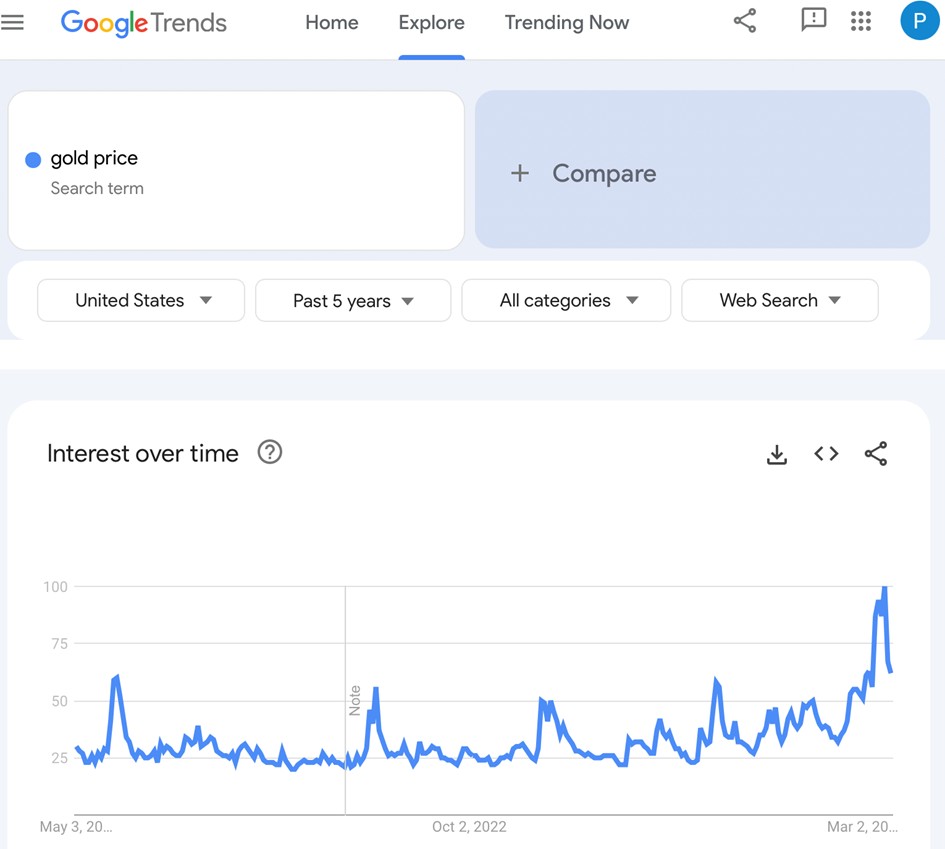Go to the Home tab
The height and width of the screenshot is (849, 945).
332,22
